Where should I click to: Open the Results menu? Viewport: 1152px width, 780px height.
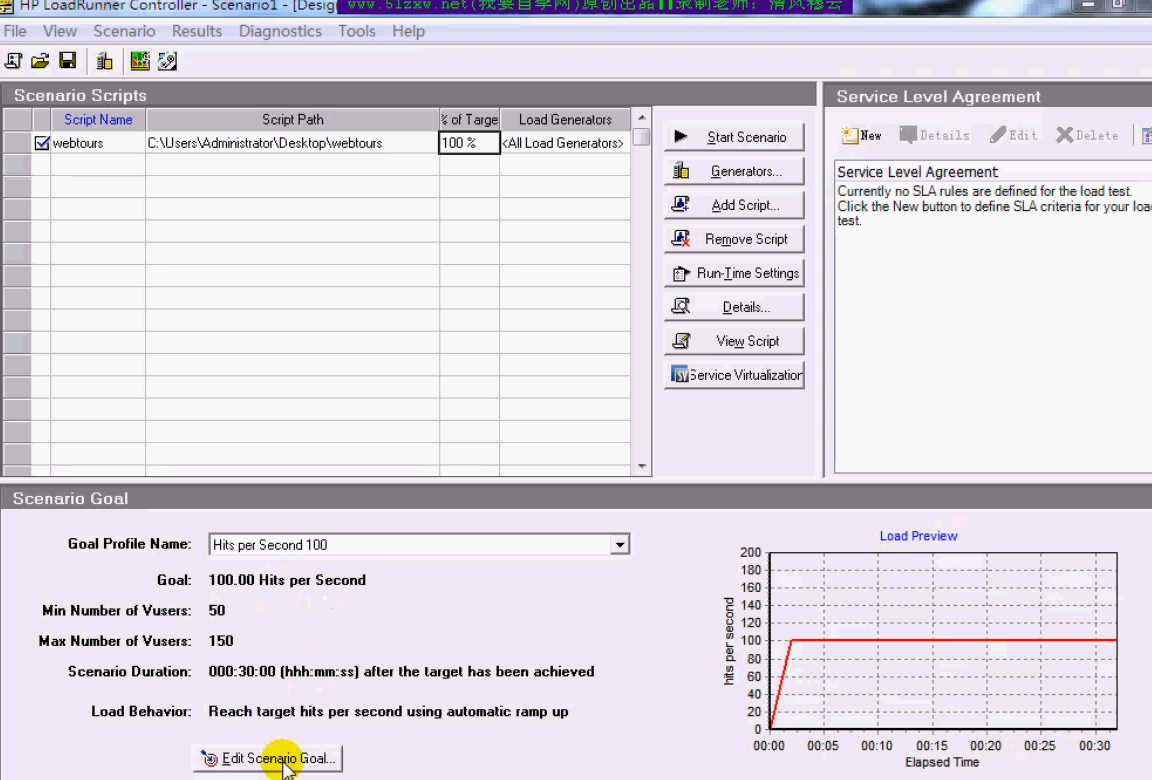(x=197, y=31)
